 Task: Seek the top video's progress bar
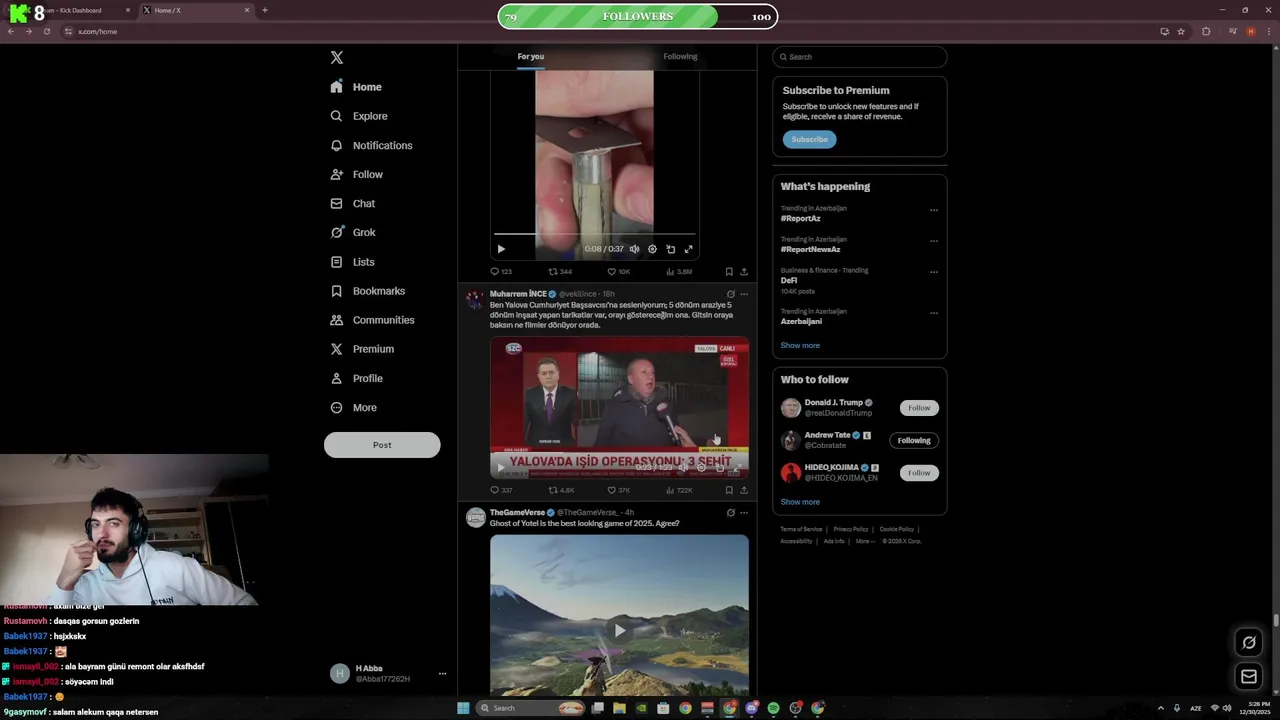[594, 234]
